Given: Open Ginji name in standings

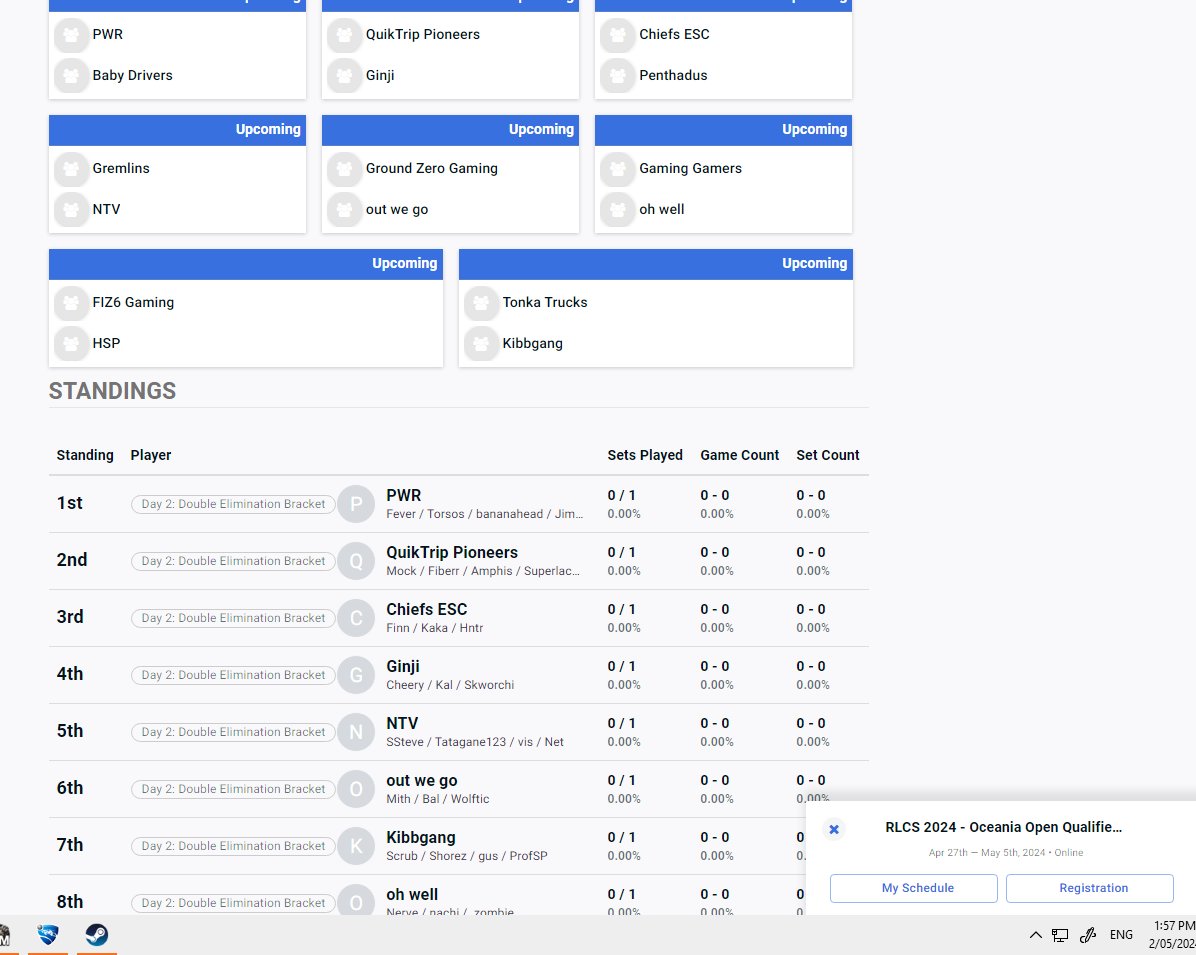Looking at the screenshot, I should (x=403, y=667).
